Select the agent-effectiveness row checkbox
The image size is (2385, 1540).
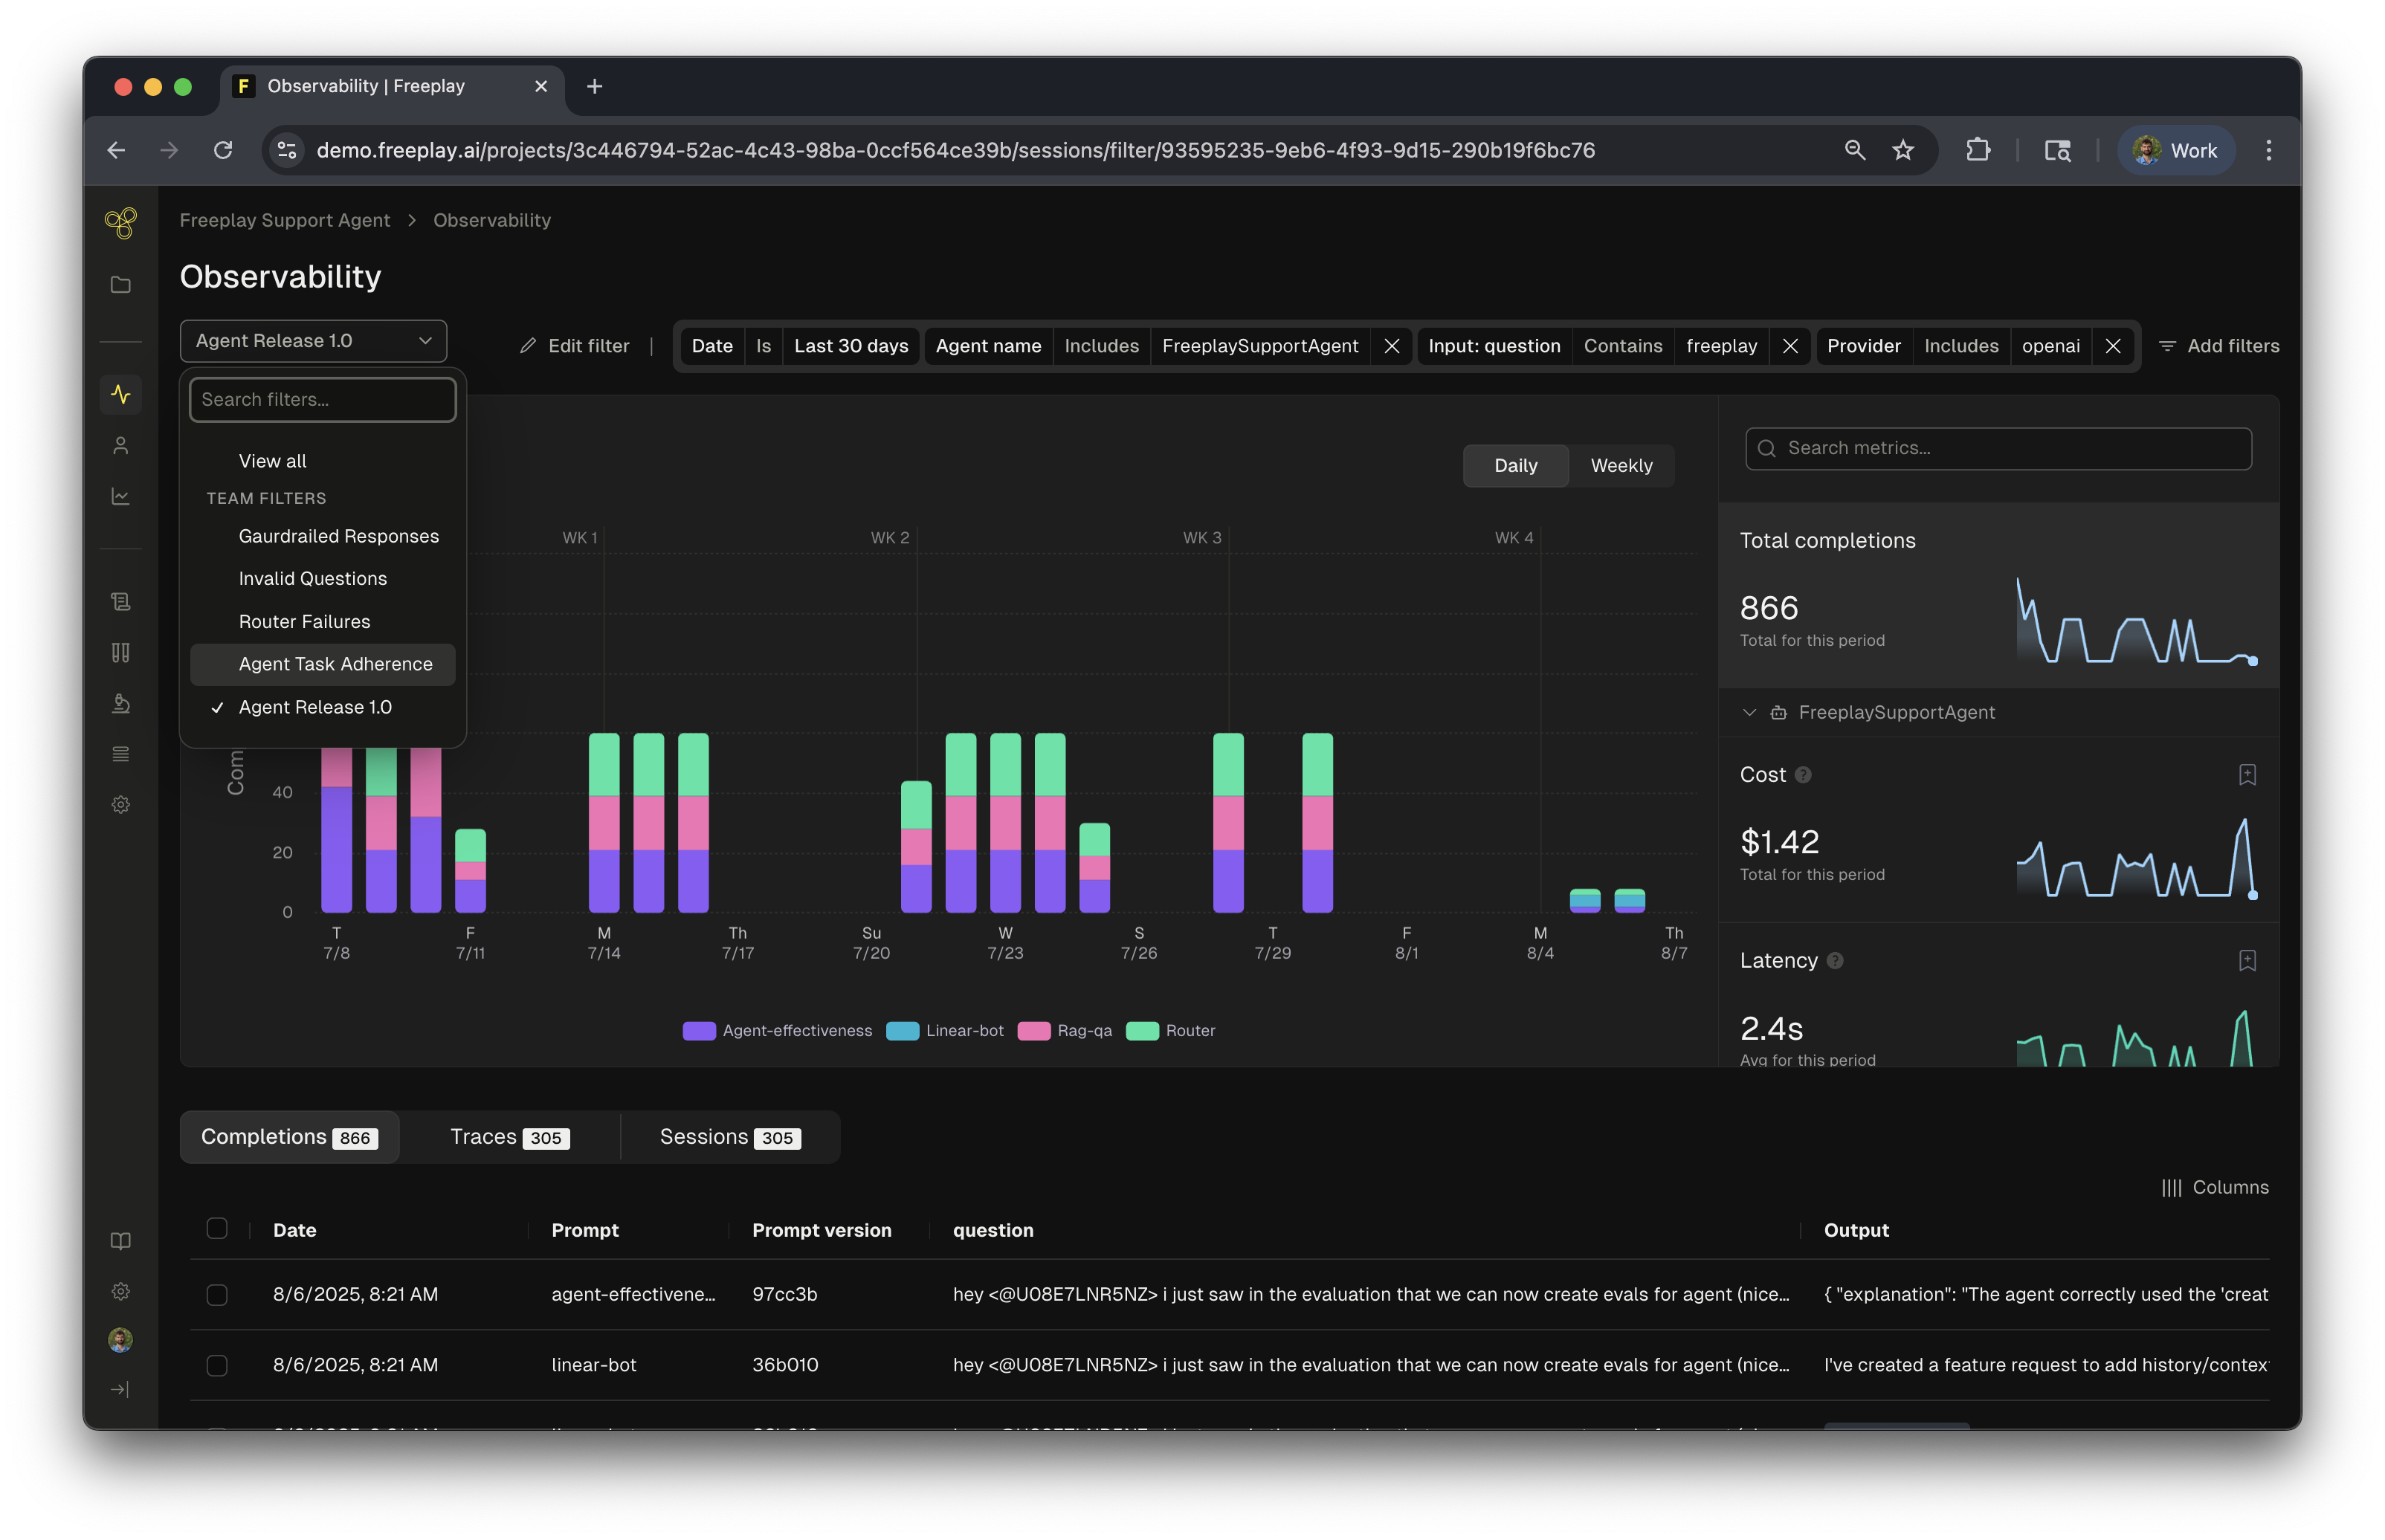coord(217,1295)
